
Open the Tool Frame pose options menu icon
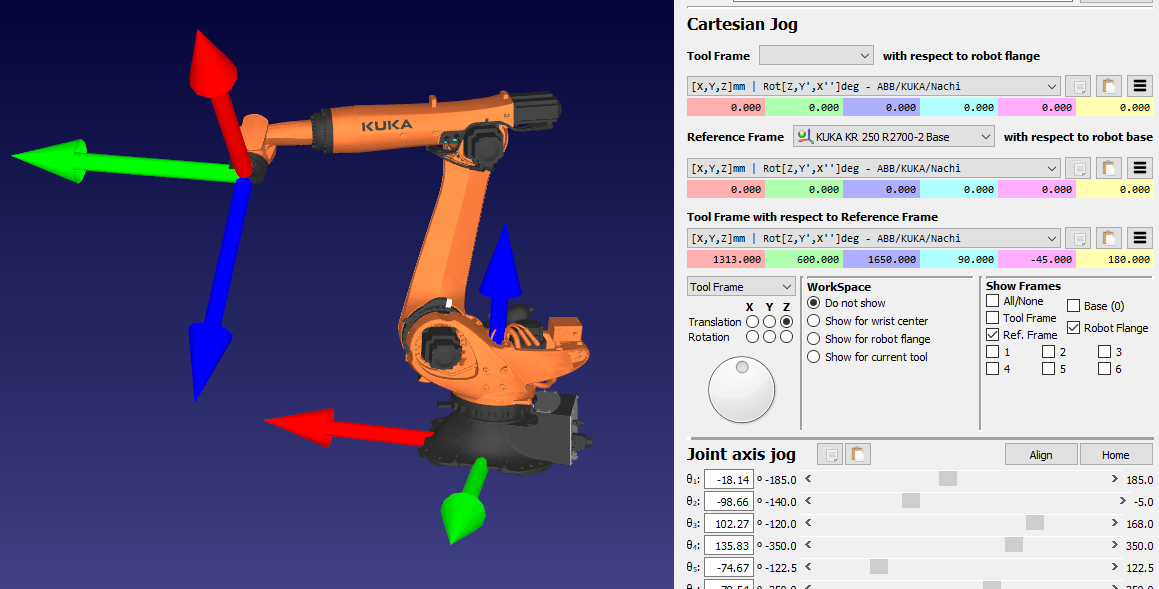[1140, 86]
